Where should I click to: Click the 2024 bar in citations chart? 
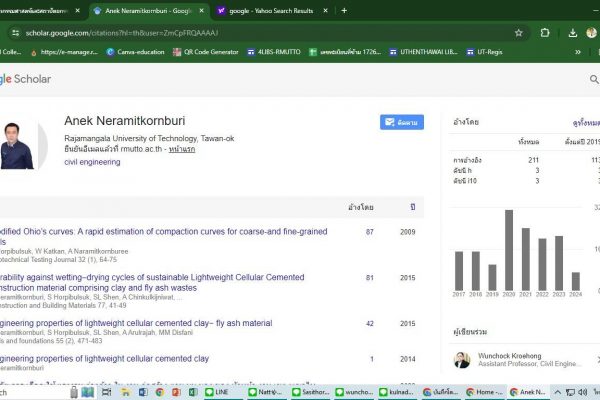(x=576, y=281)
